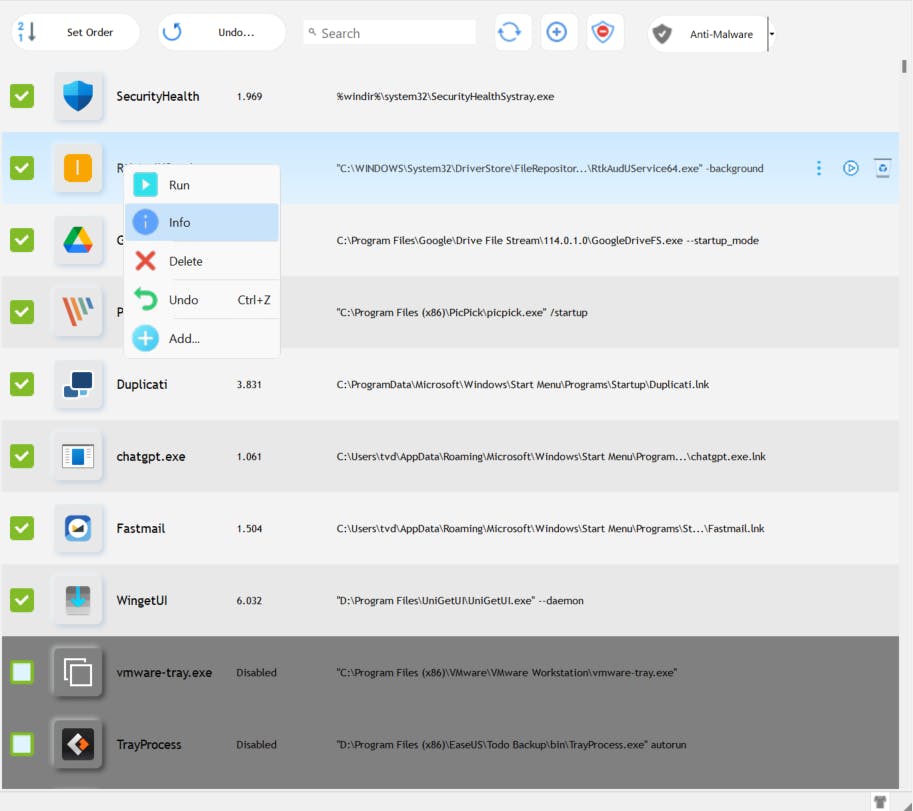Uncheck the Fastmail startup checkbox

22,528
